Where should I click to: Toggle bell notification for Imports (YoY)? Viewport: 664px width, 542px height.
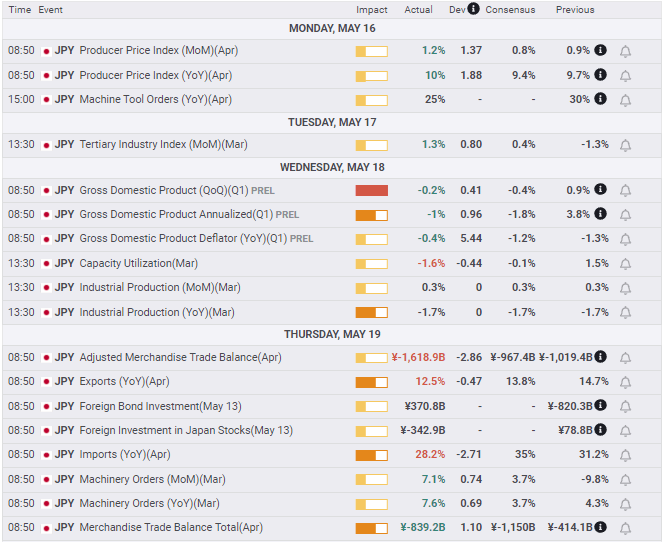pos(625,455)
